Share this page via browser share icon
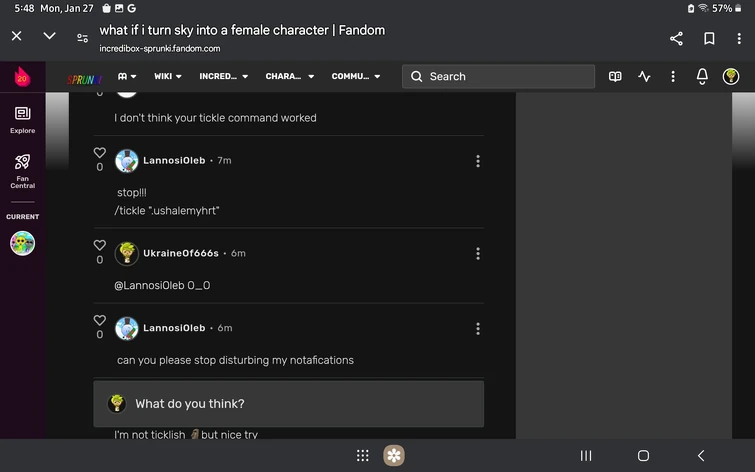Screen dimensions: 755x472 (x=677, y=39)
